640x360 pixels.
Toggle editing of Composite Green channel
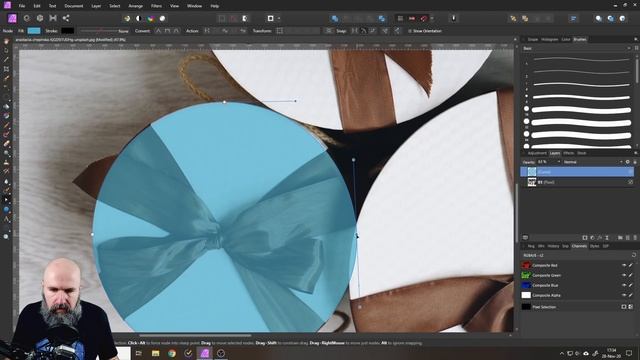click(x=631, y=275)
